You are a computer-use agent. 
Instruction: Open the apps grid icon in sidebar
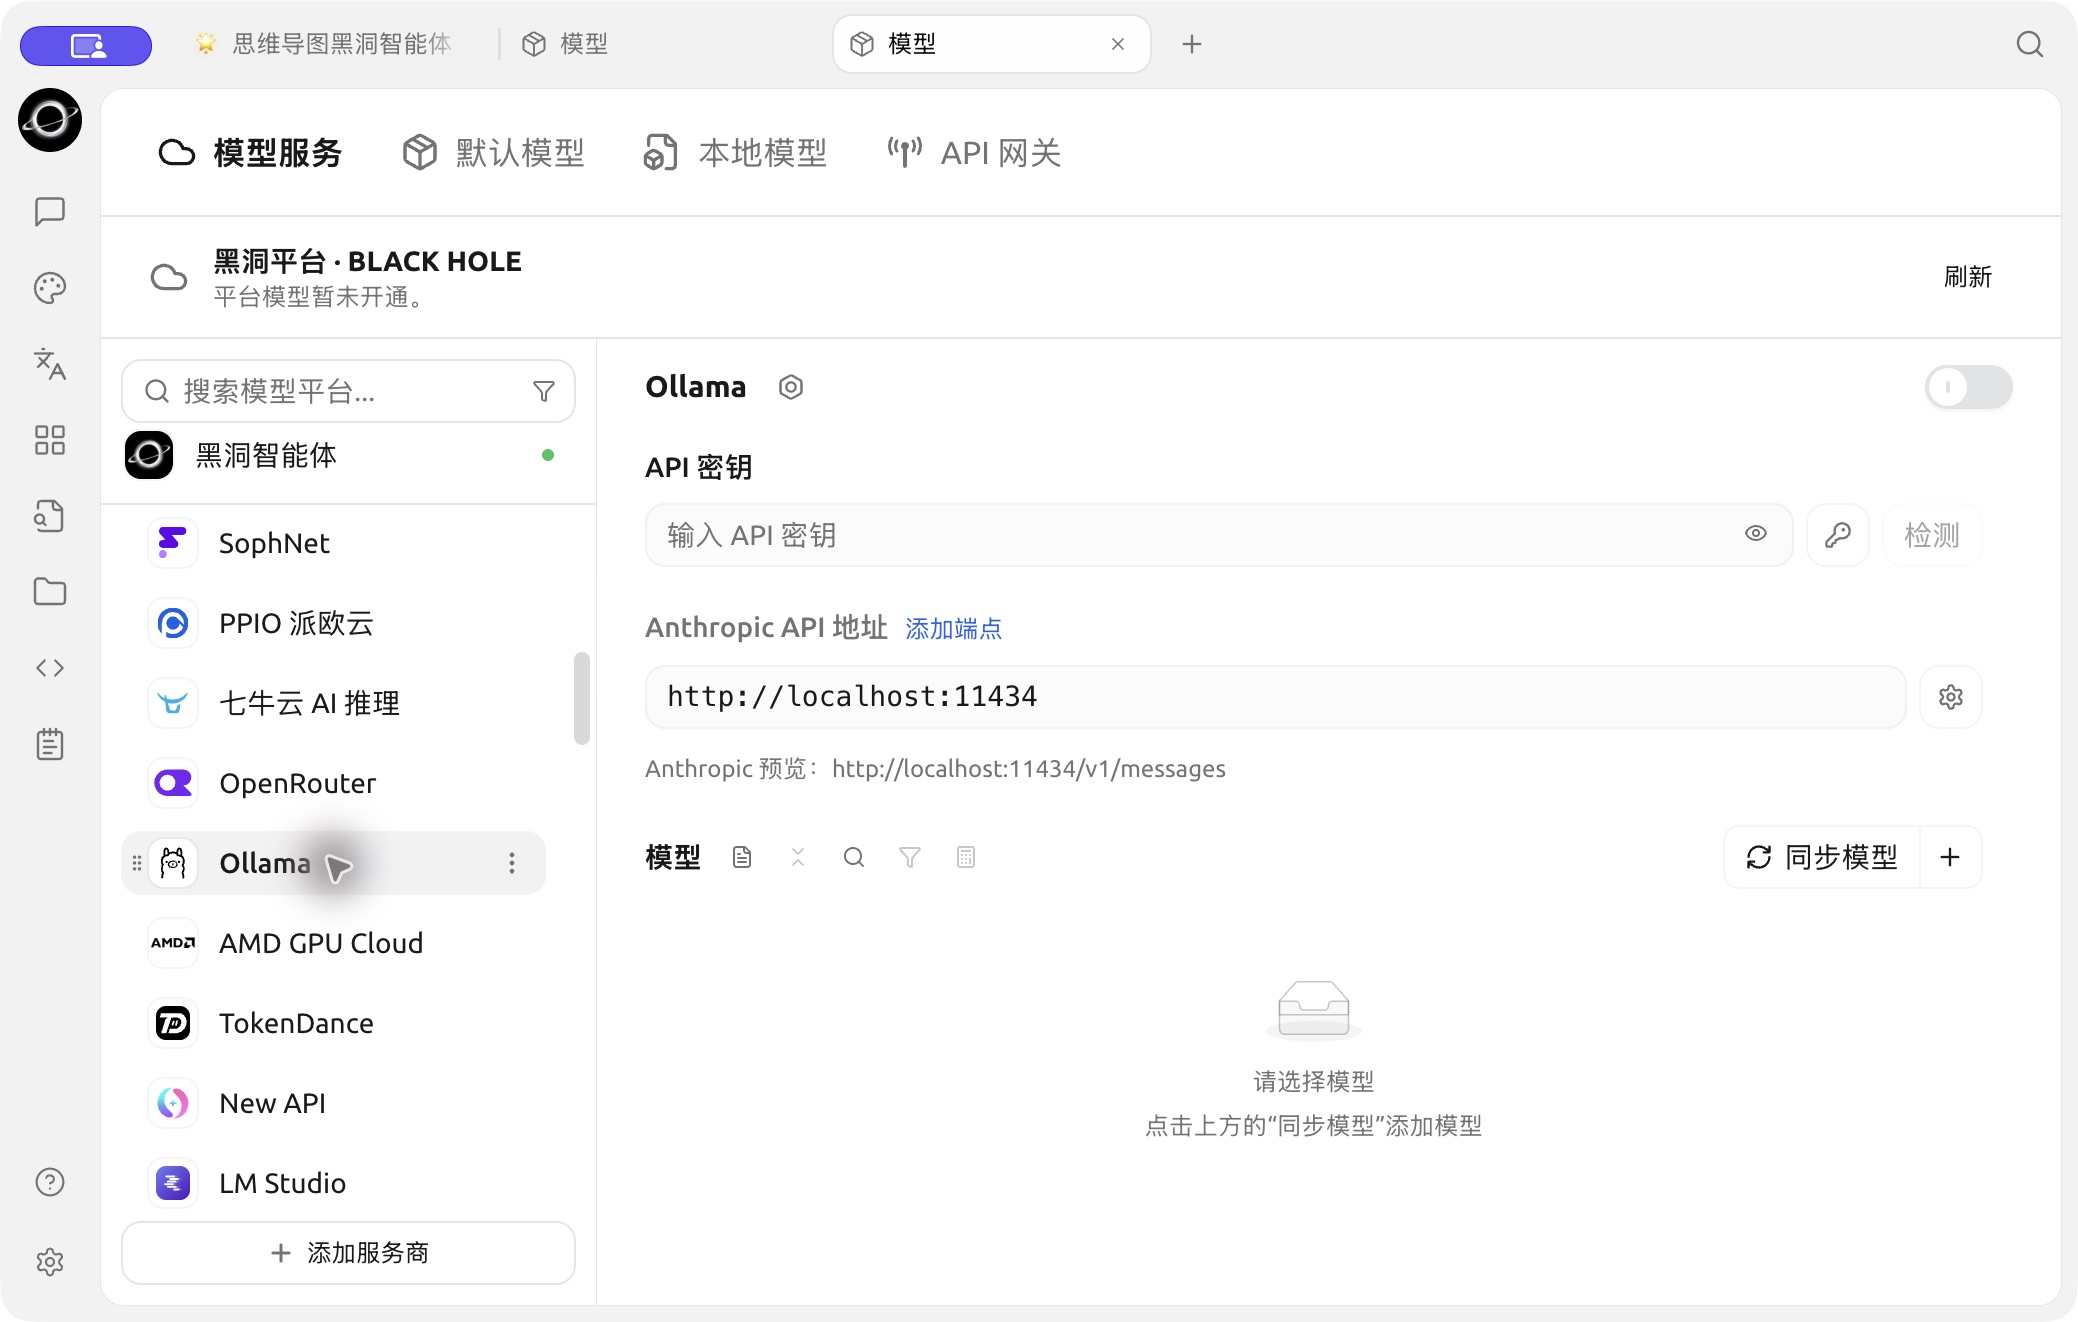(x=50, y=440)
